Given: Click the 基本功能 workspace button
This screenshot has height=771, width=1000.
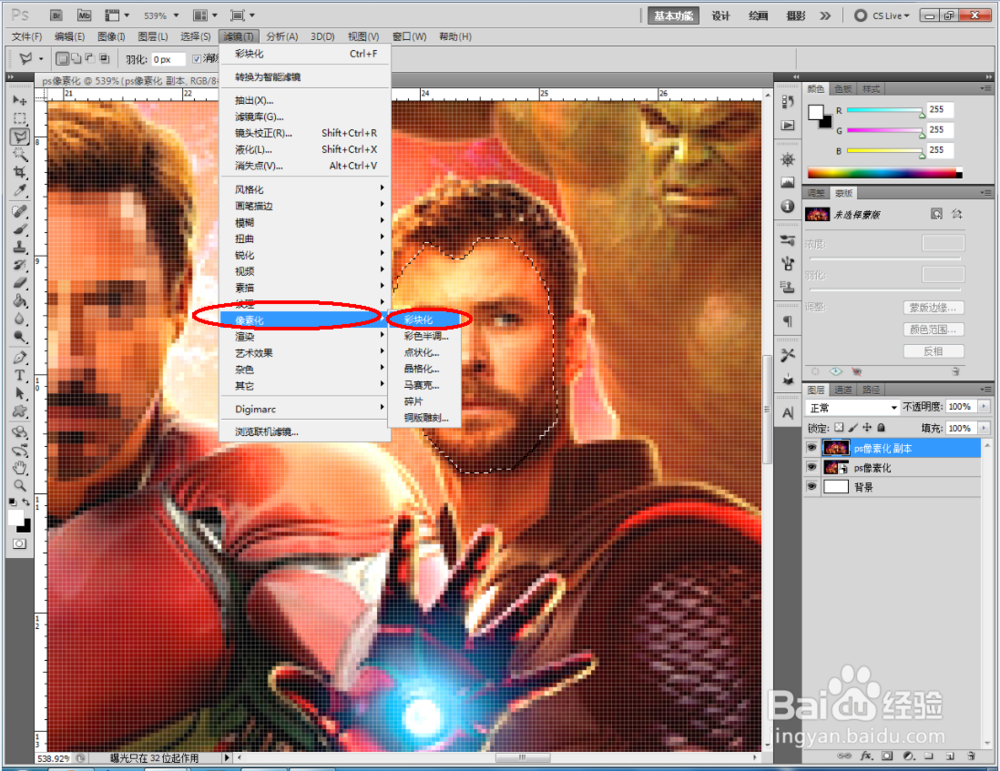Looking at the screenshot, I should point(673,15).
